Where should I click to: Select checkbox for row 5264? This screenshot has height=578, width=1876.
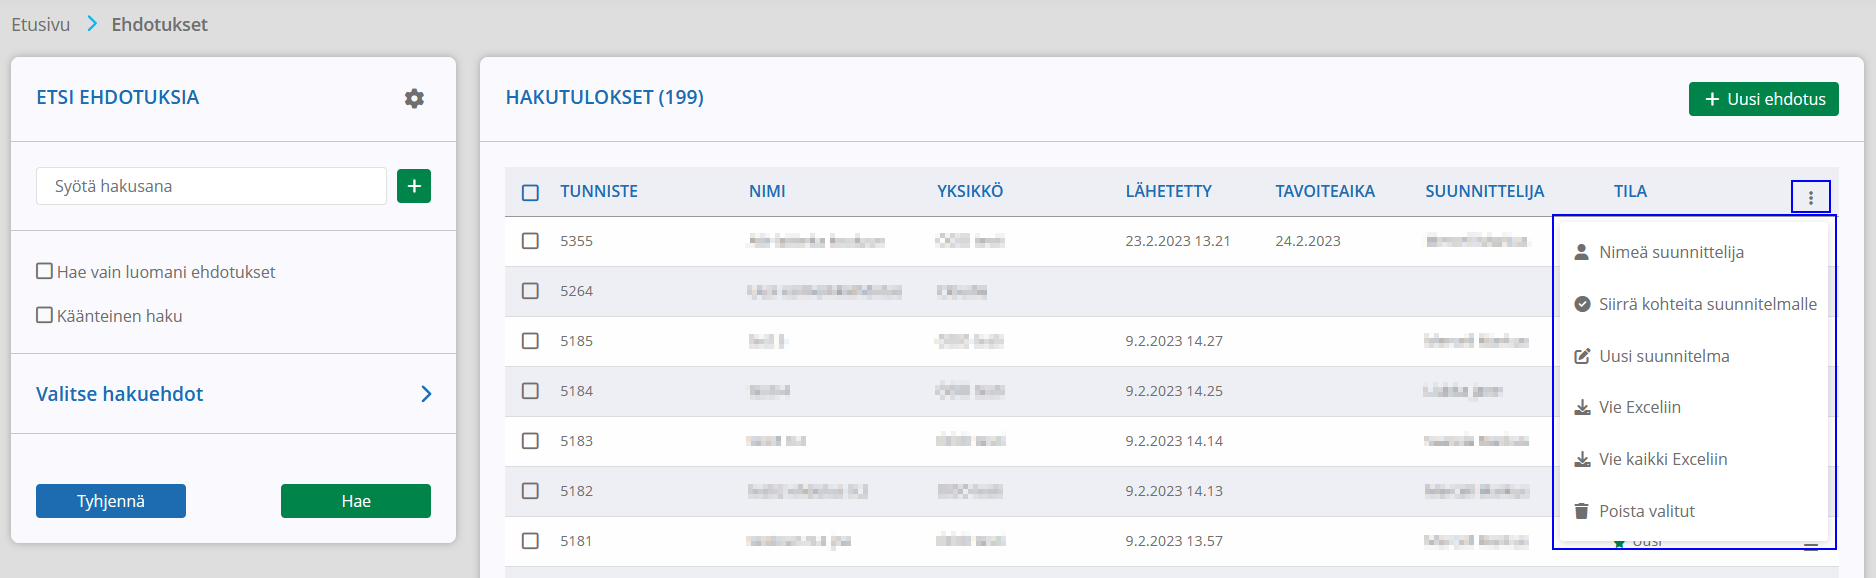[530, 291]
